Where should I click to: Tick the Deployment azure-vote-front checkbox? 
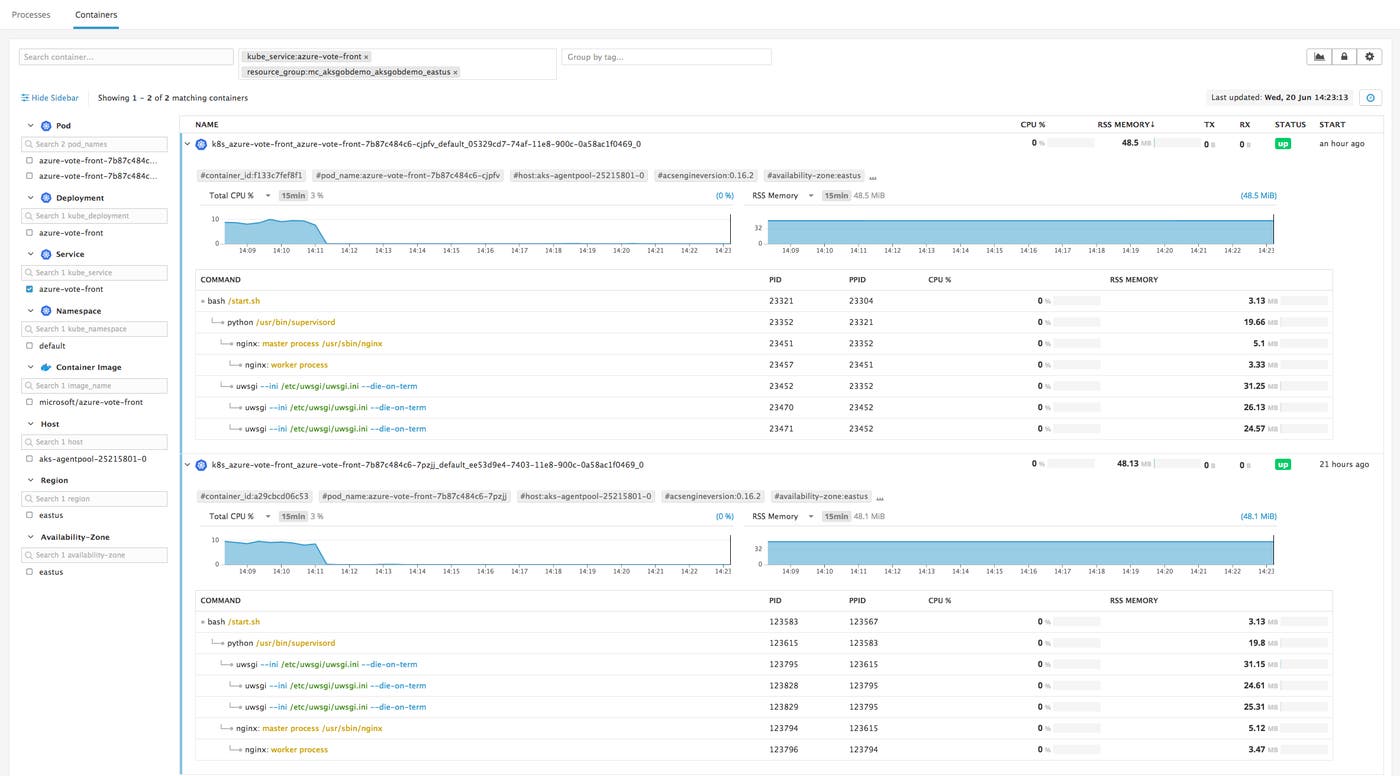(x=29, y=233)
